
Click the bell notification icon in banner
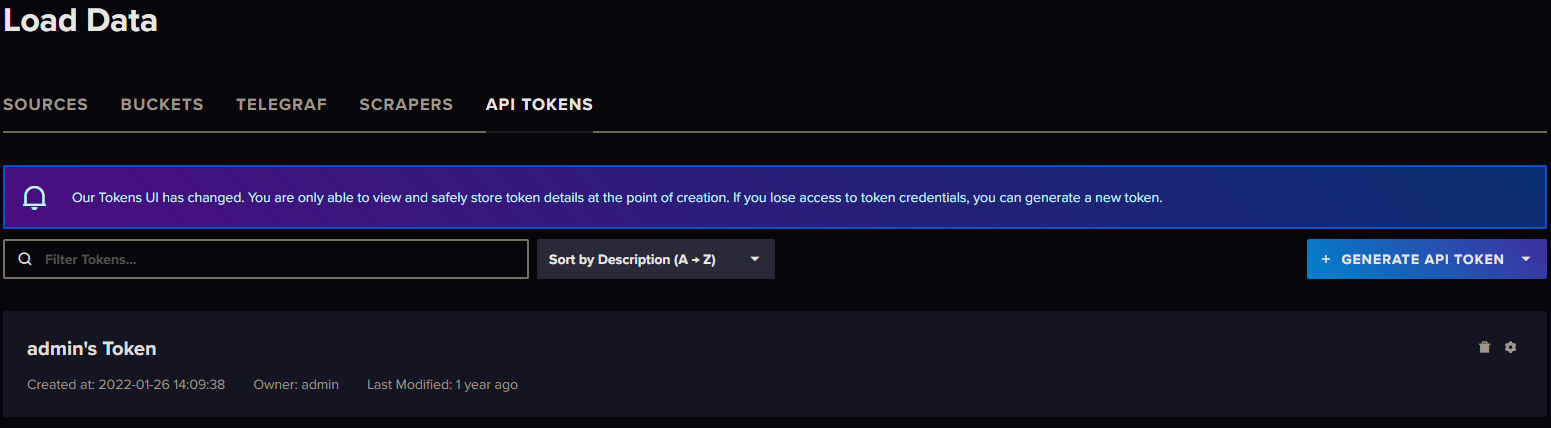pyautogui.click(x=35, y=198)
